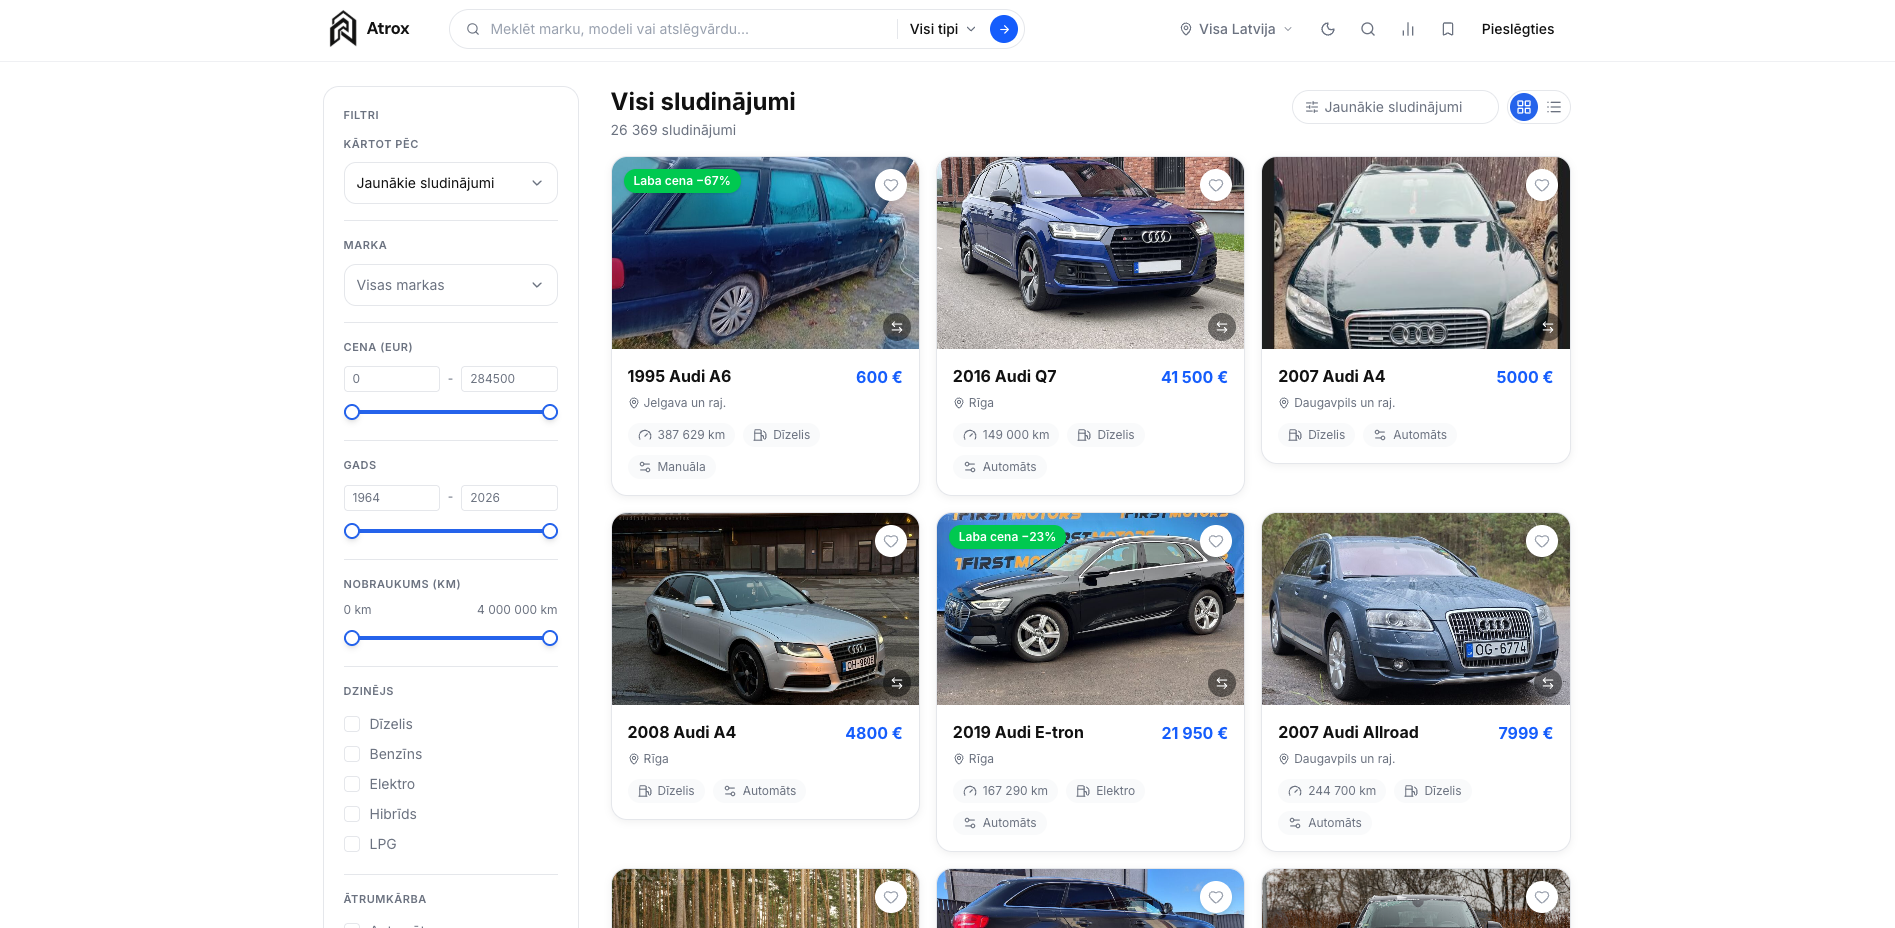The image size is (1895, 928).
Task: Submit search with blue arrow button
Action: point(1004,29)
